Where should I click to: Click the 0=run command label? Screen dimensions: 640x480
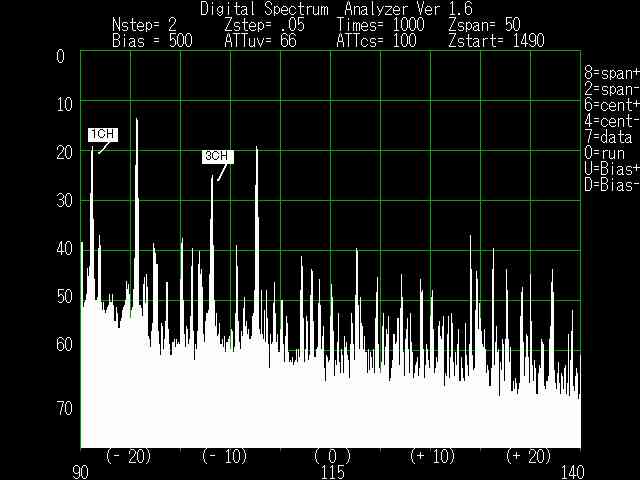604,153
